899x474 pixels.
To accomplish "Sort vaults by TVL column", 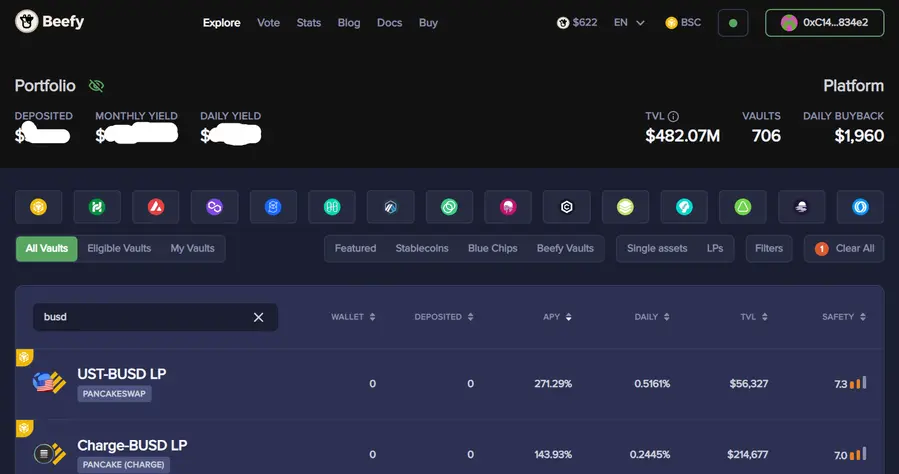I will (x=754, y=317).
